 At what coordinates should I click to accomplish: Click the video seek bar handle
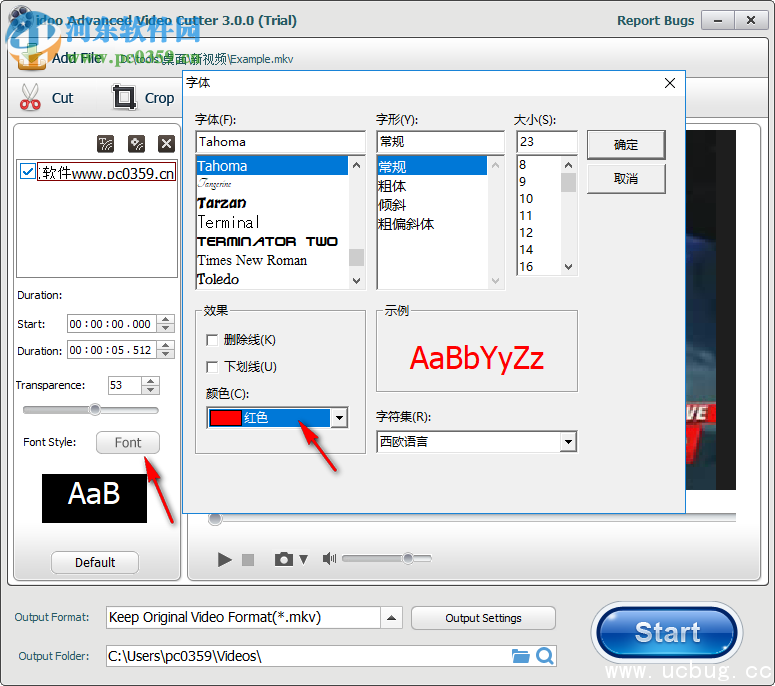(215, 519)
